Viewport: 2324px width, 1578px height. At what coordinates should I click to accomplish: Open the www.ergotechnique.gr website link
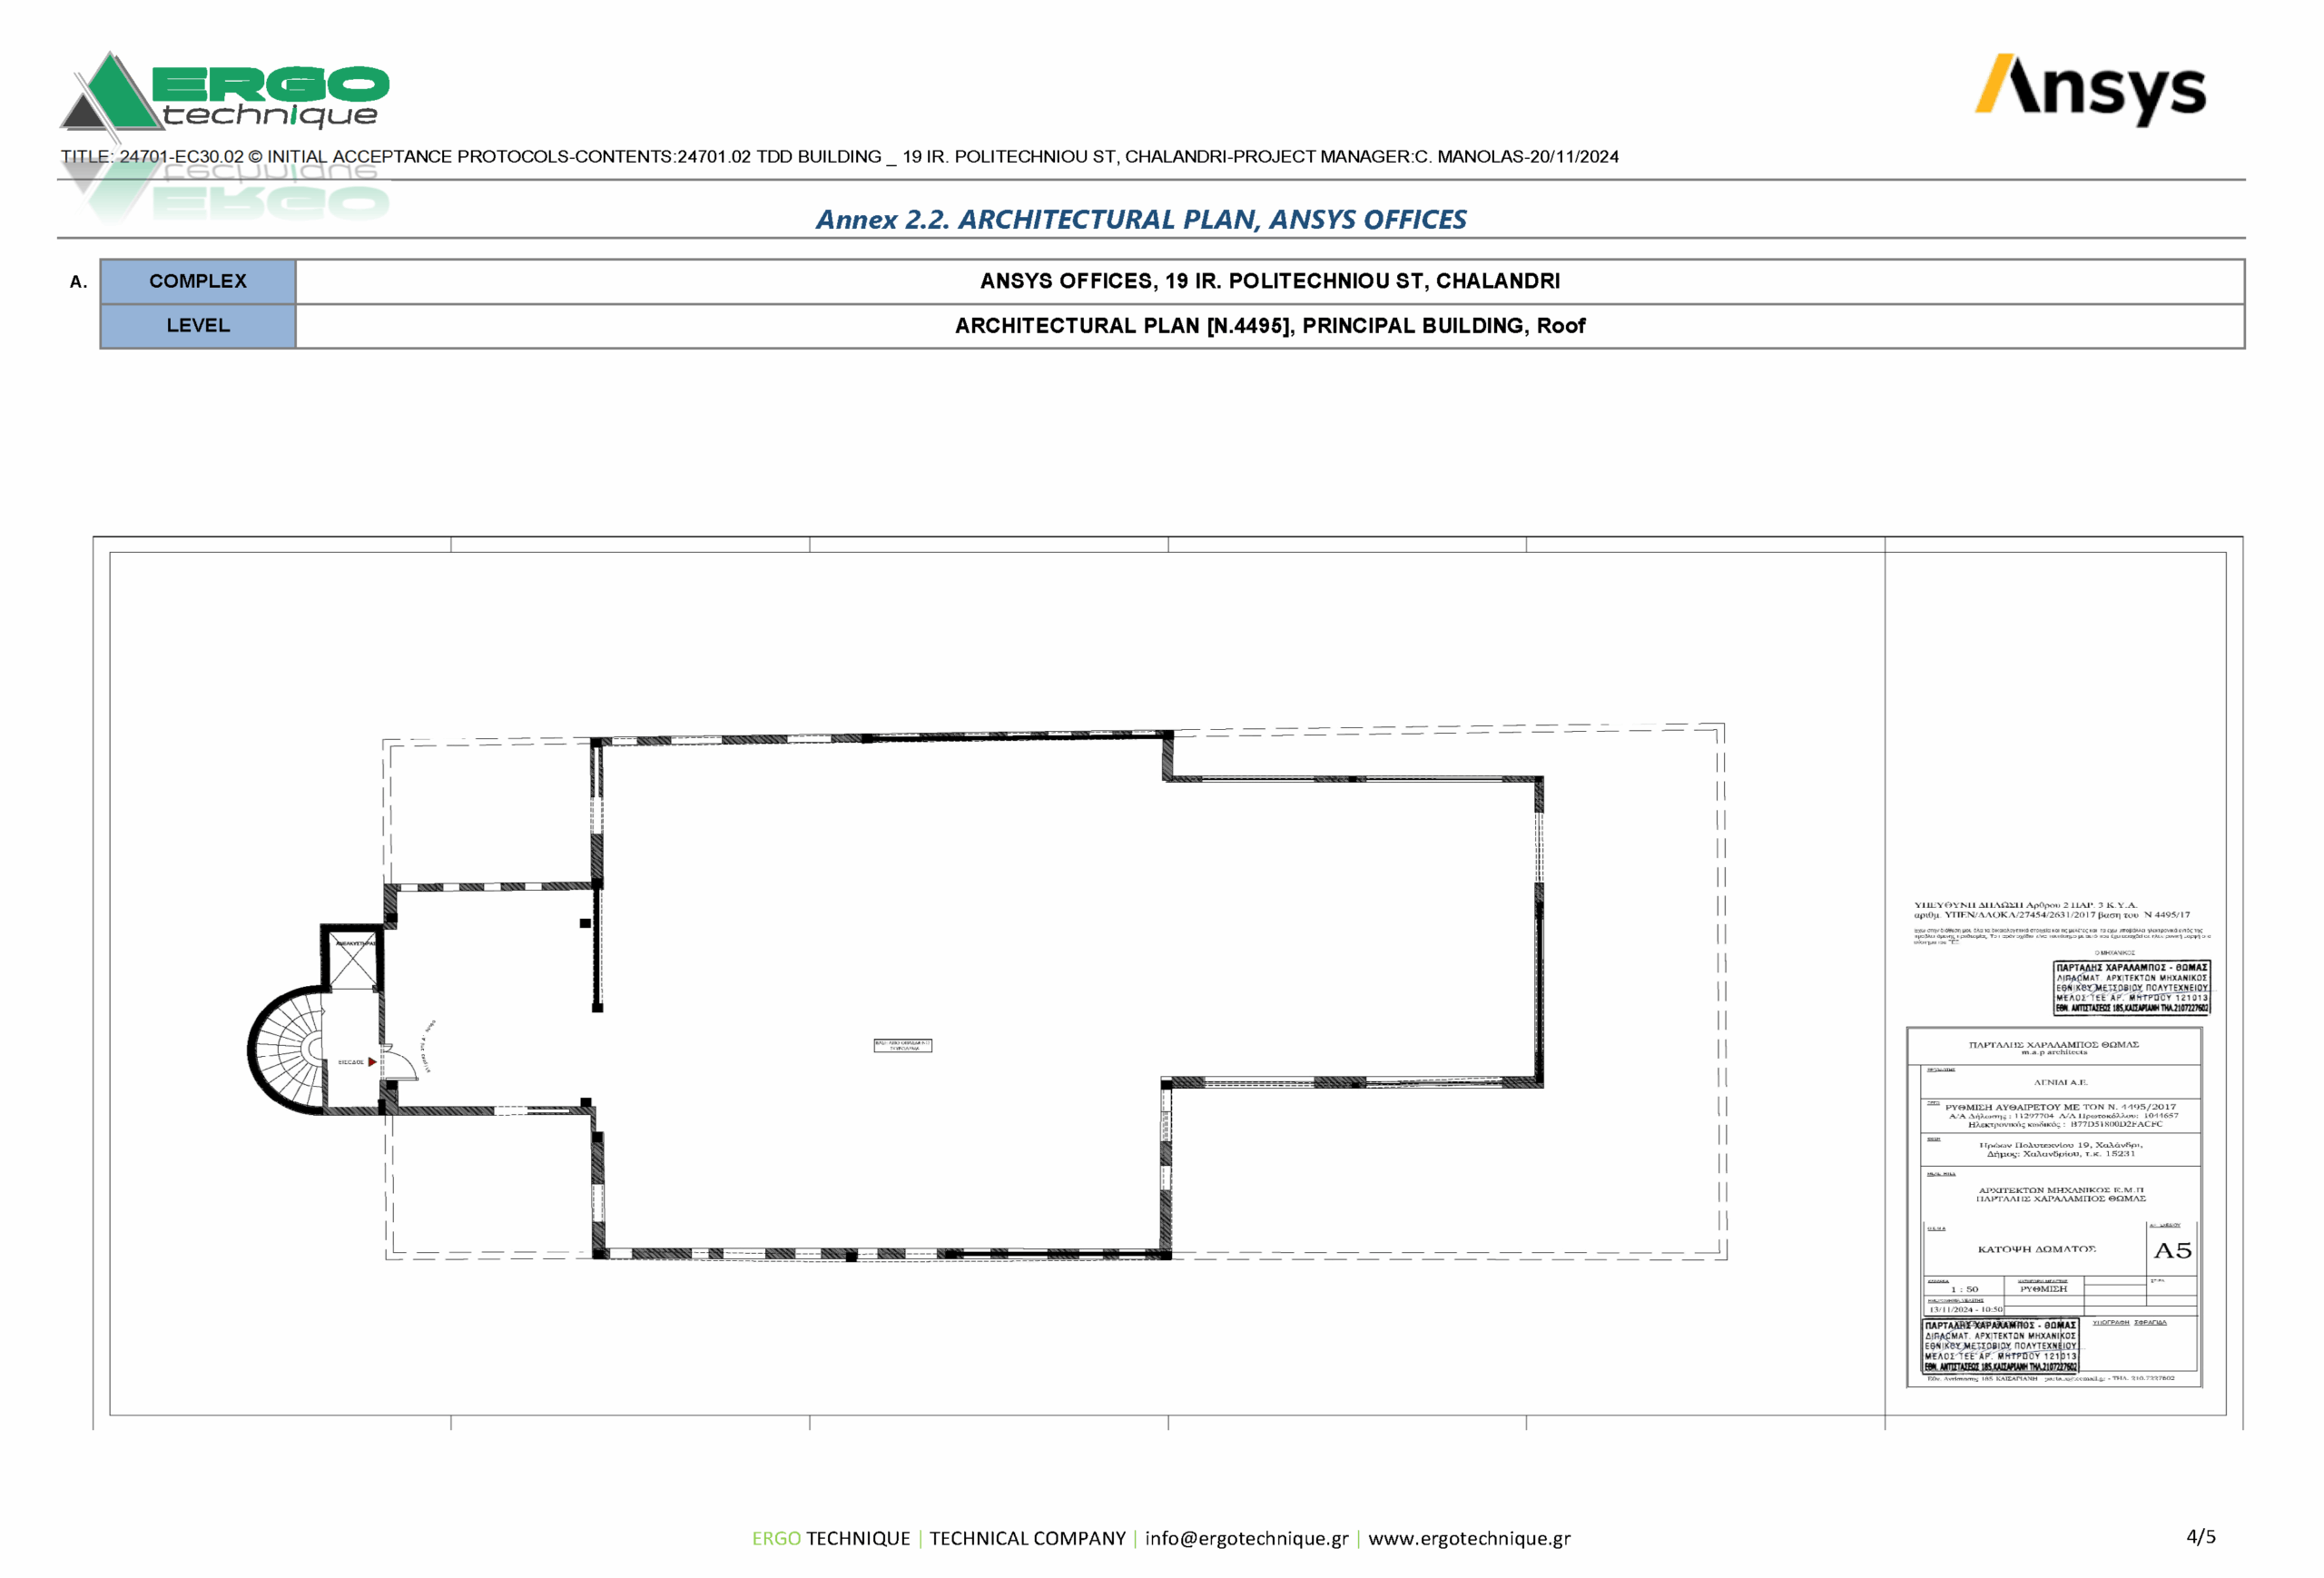point(1469,1538)
